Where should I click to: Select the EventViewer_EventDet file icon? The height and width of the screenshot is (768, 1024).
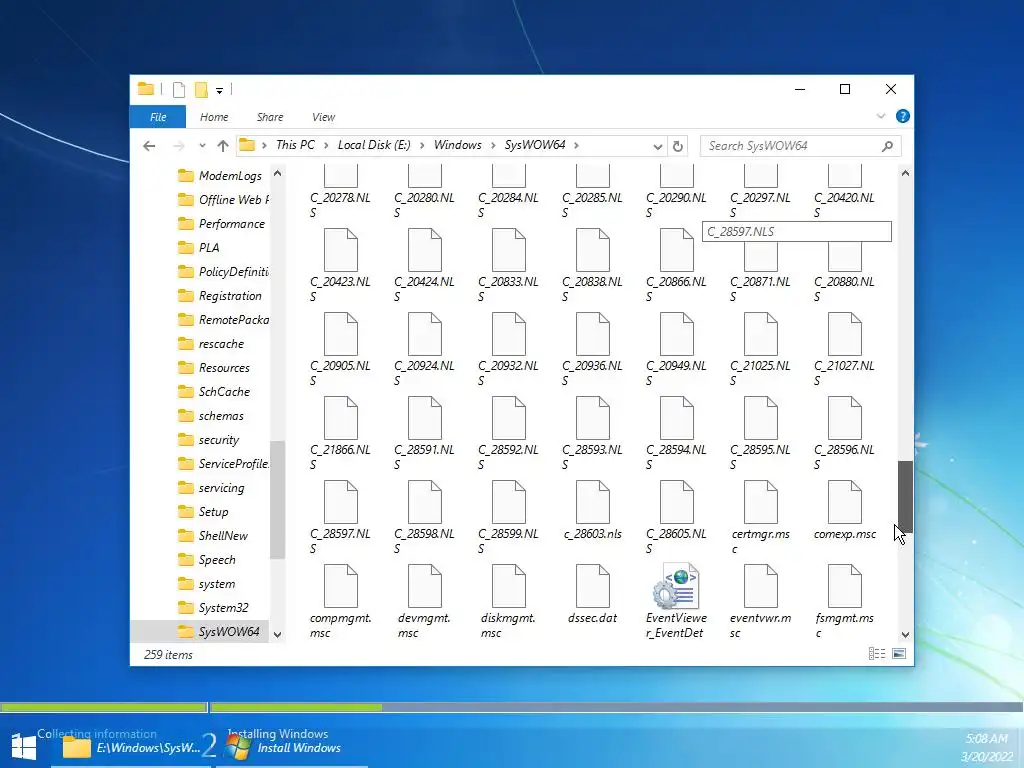(677, 586)
